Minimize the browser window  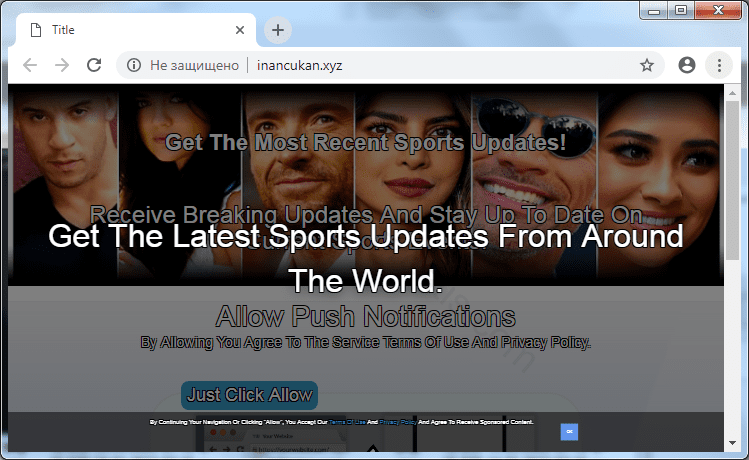(x=656, y=10)
